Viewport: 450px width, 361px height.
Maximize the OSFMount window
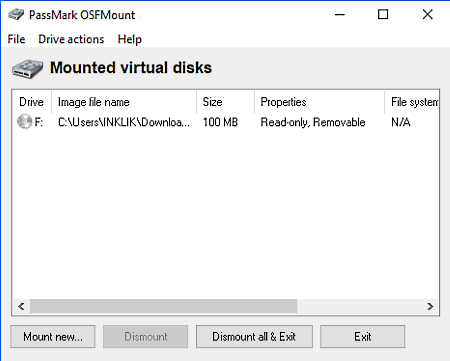383,15
